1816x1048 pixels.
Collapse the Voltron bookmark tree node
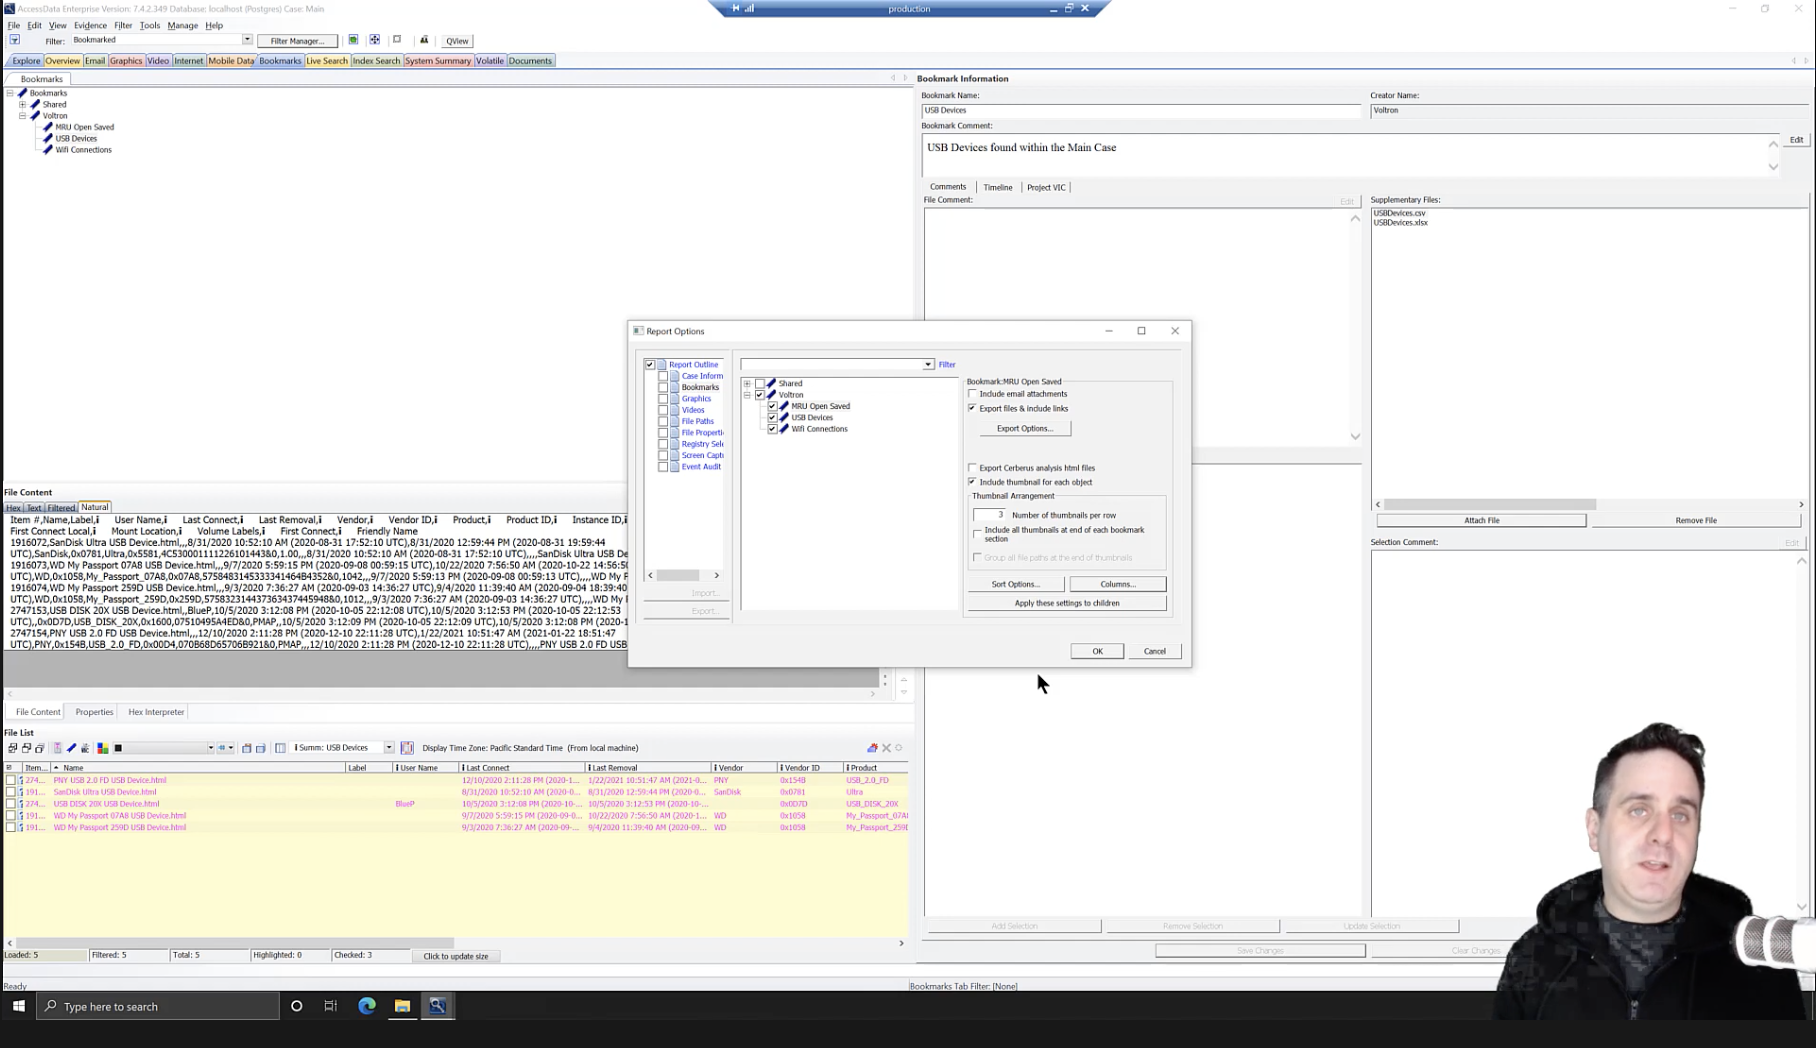748,394
